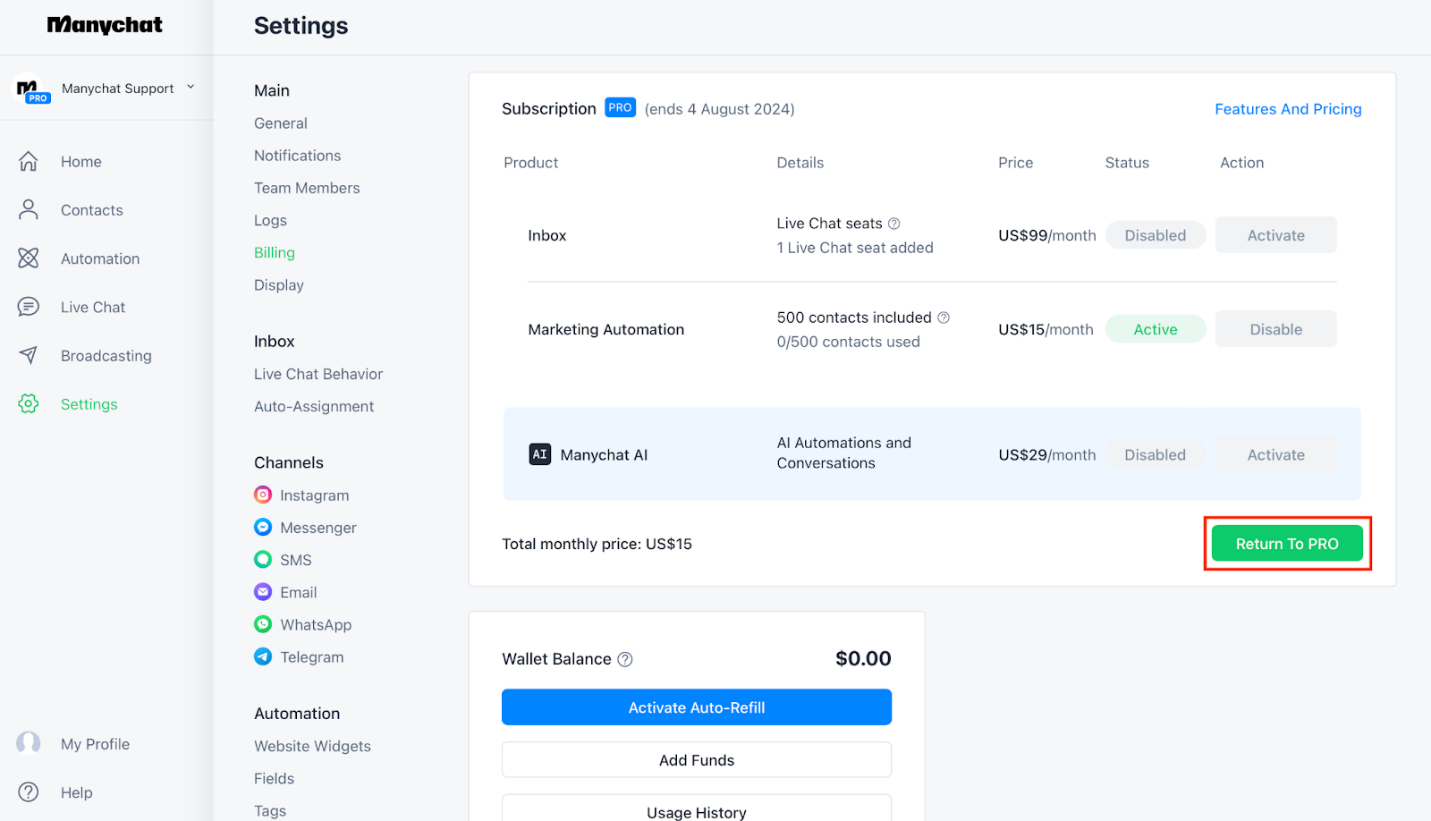The height and width of the screenshot is (821, 1431).
Task: Open the Team Members settings section
Action: (306, 188)
